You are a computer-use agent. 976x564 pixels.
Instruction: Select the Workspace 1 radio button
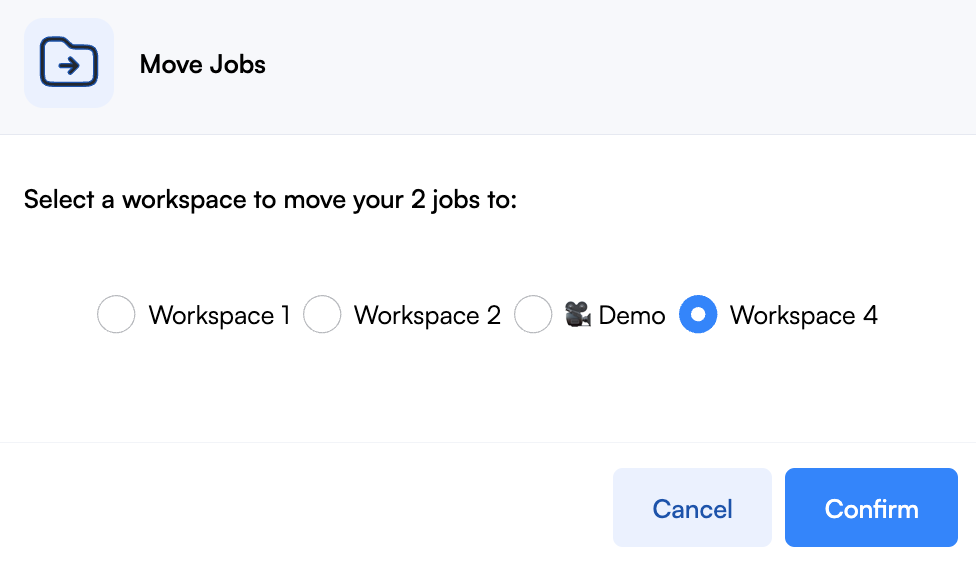(x=116, y=314)
